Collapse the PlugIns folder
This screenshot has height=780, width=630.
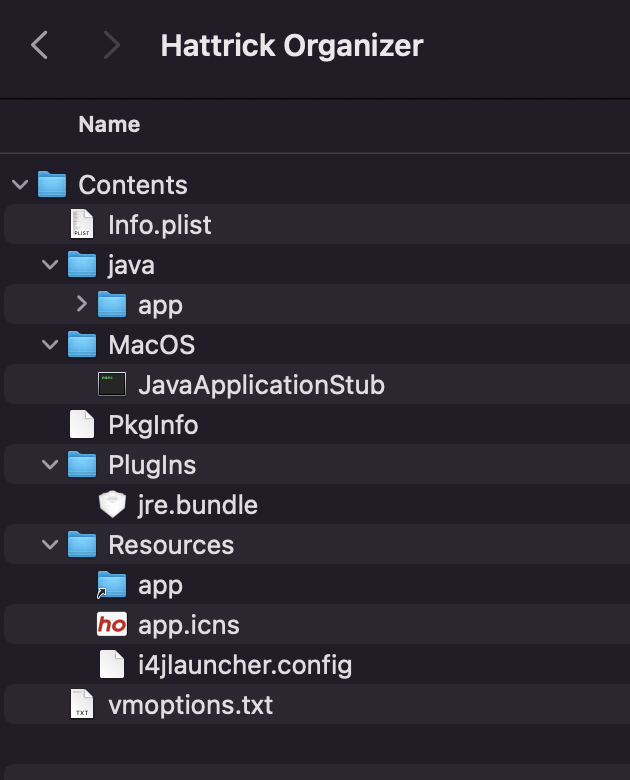coord(50,465)
